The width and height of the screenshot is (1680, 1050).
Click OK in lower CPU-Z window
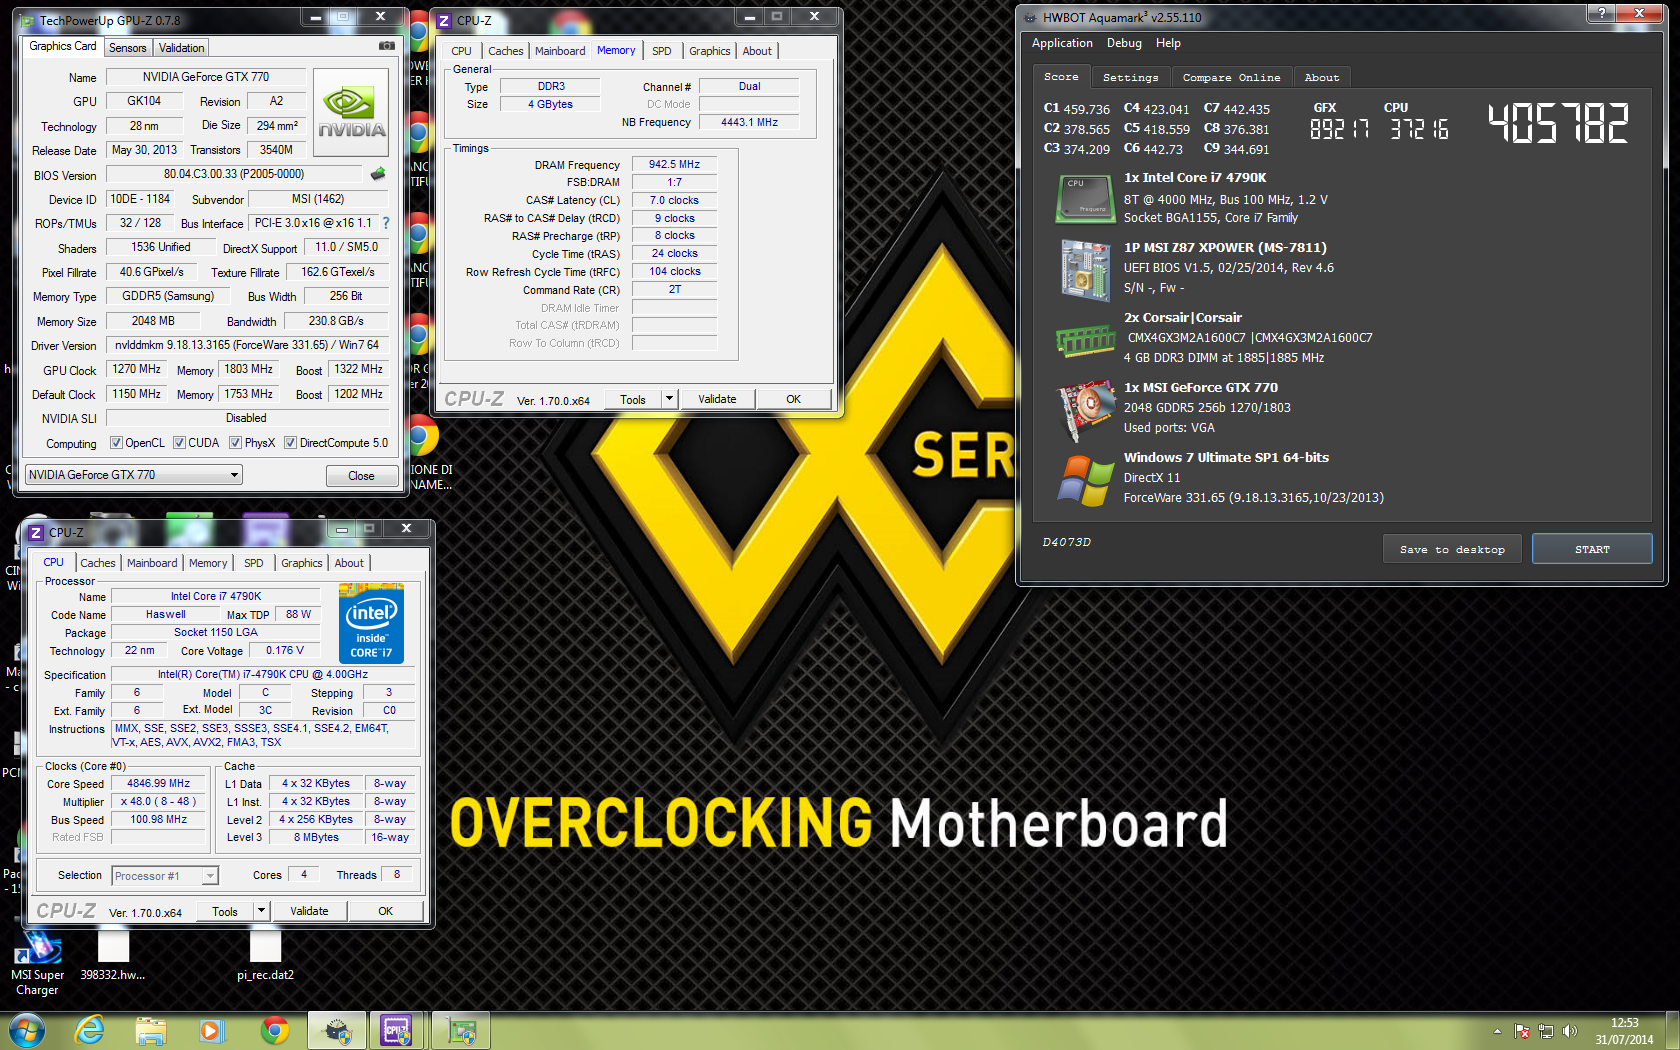(x=385, y=911)
